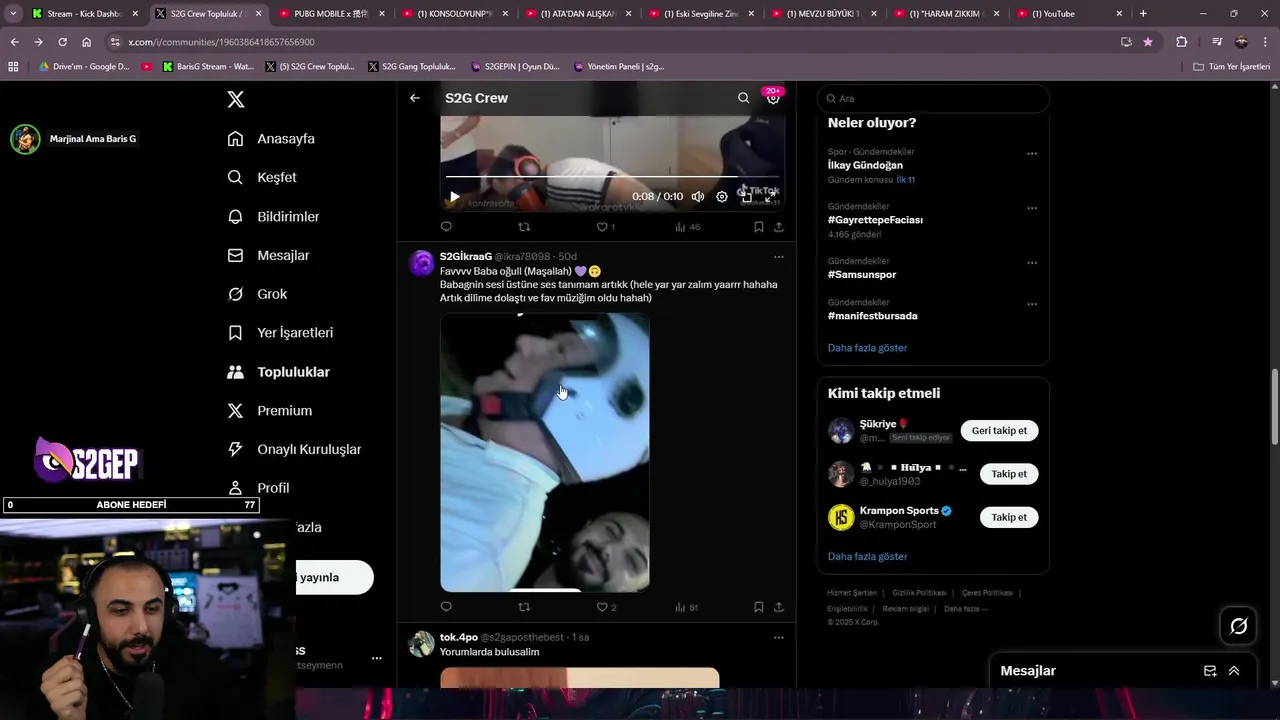The image size is (1280, 720).
Task: Compose a new message in the Mesajlar dock
Action: tap(1210, 671)
